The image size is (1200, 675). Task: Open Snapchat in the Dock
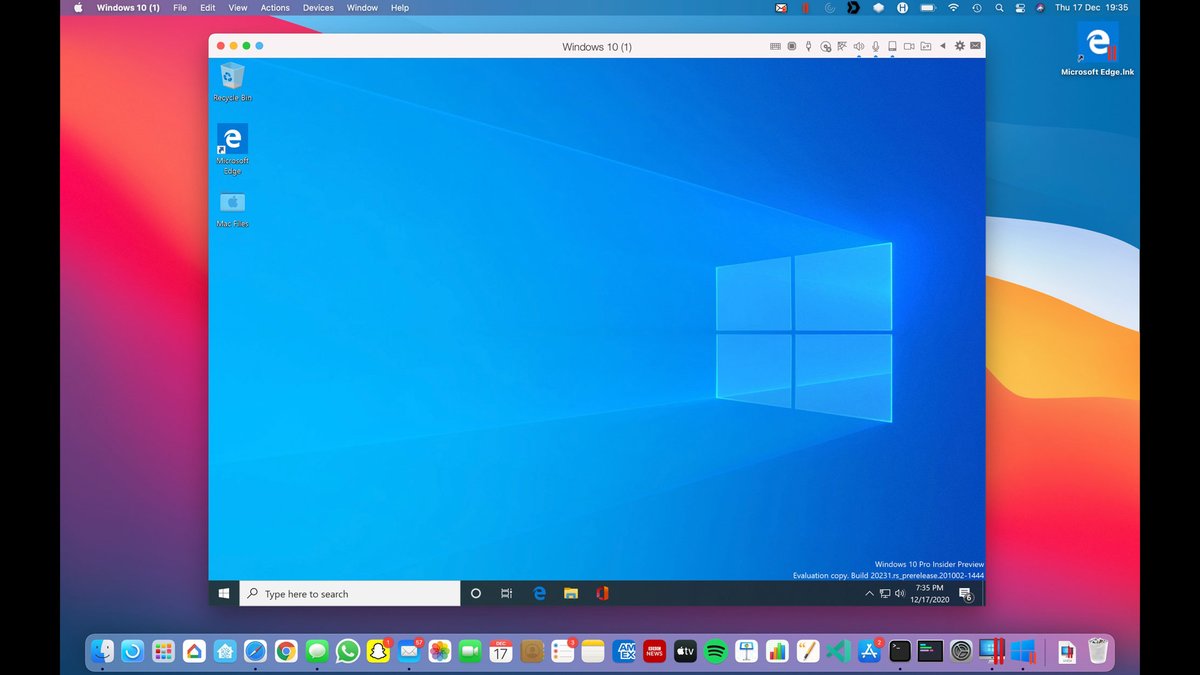tap(378, 652)
